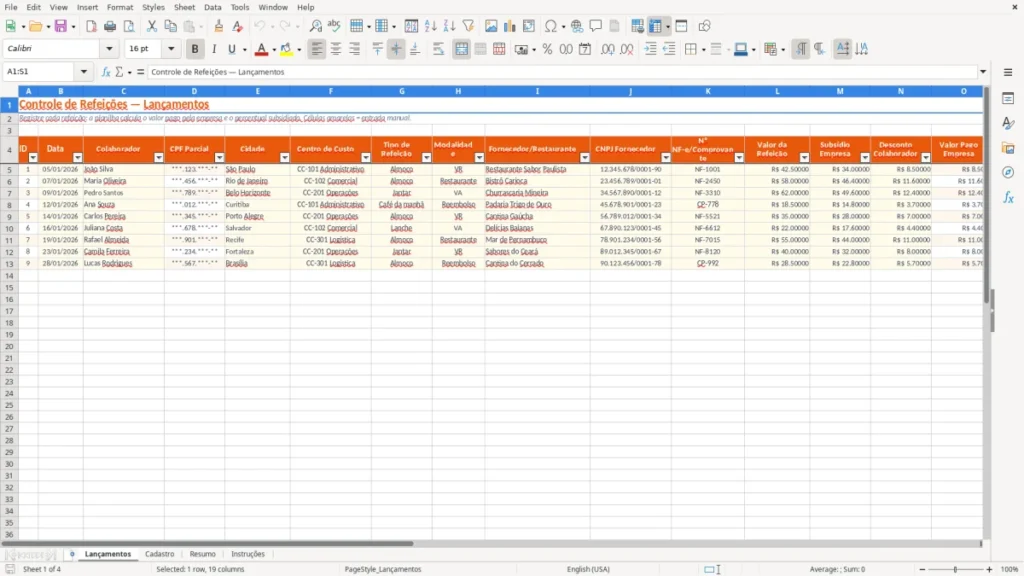Apply font color red swatch
Screen dimensions: 1024x576
(x=261, y=49)
